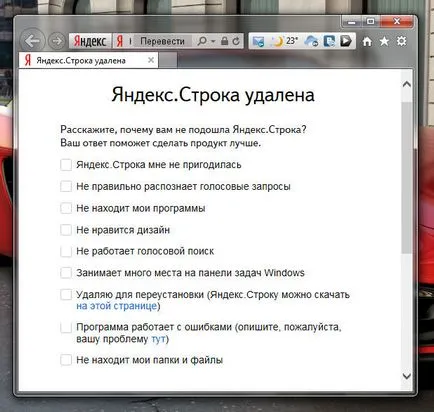
Task: Go back with the browser Back arrow
Action: coord(32,41)
